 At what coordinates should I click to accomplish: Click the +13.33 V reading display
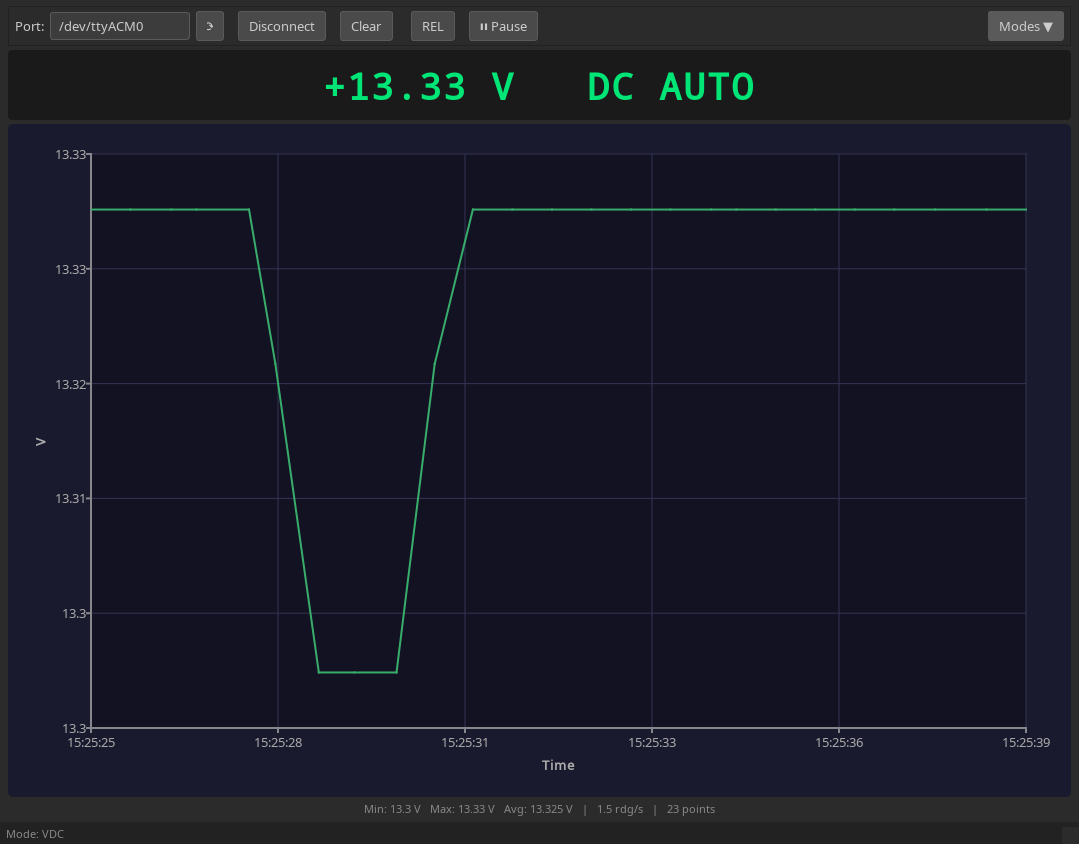(419, 87)
